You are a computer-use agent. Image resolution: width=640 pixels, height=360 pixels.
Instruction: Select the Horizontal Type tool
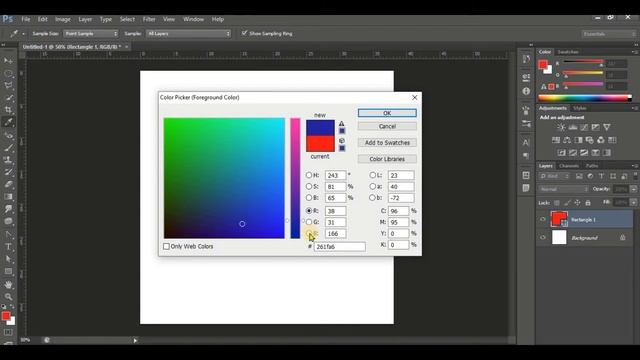point(8,247)
